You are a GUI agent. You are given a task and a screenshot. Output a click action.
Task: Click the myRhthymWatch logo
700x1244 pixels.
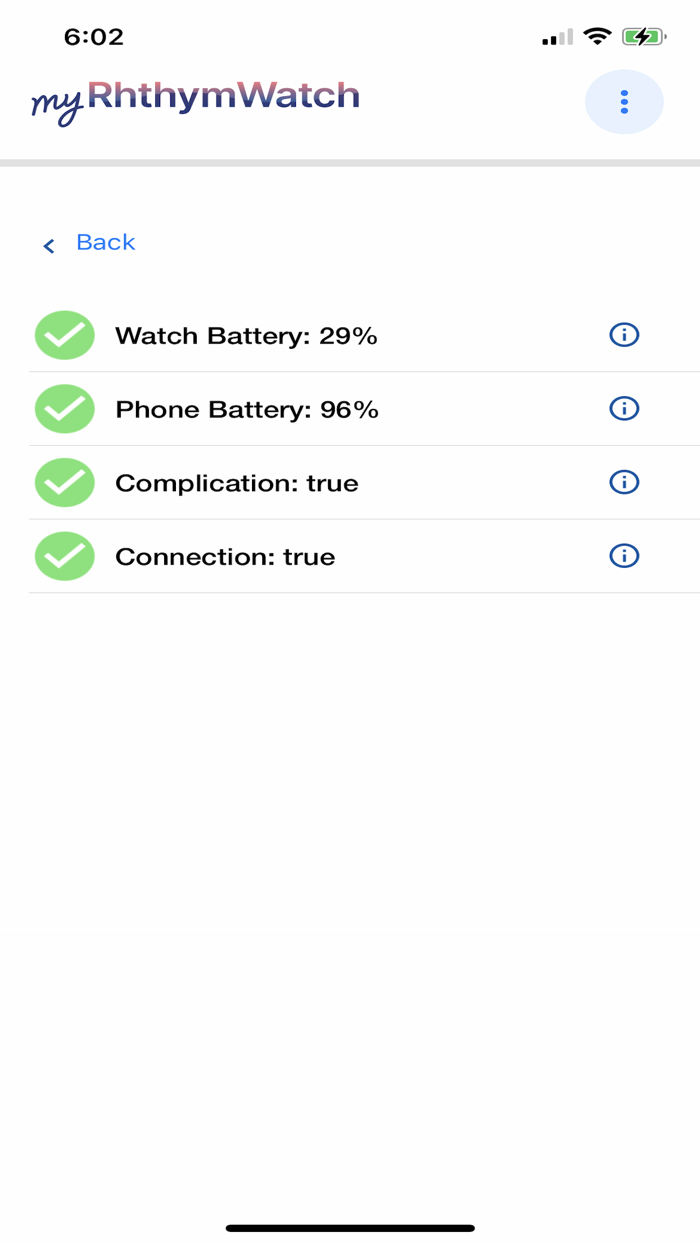pyautogui.click(x=196, y=100)
